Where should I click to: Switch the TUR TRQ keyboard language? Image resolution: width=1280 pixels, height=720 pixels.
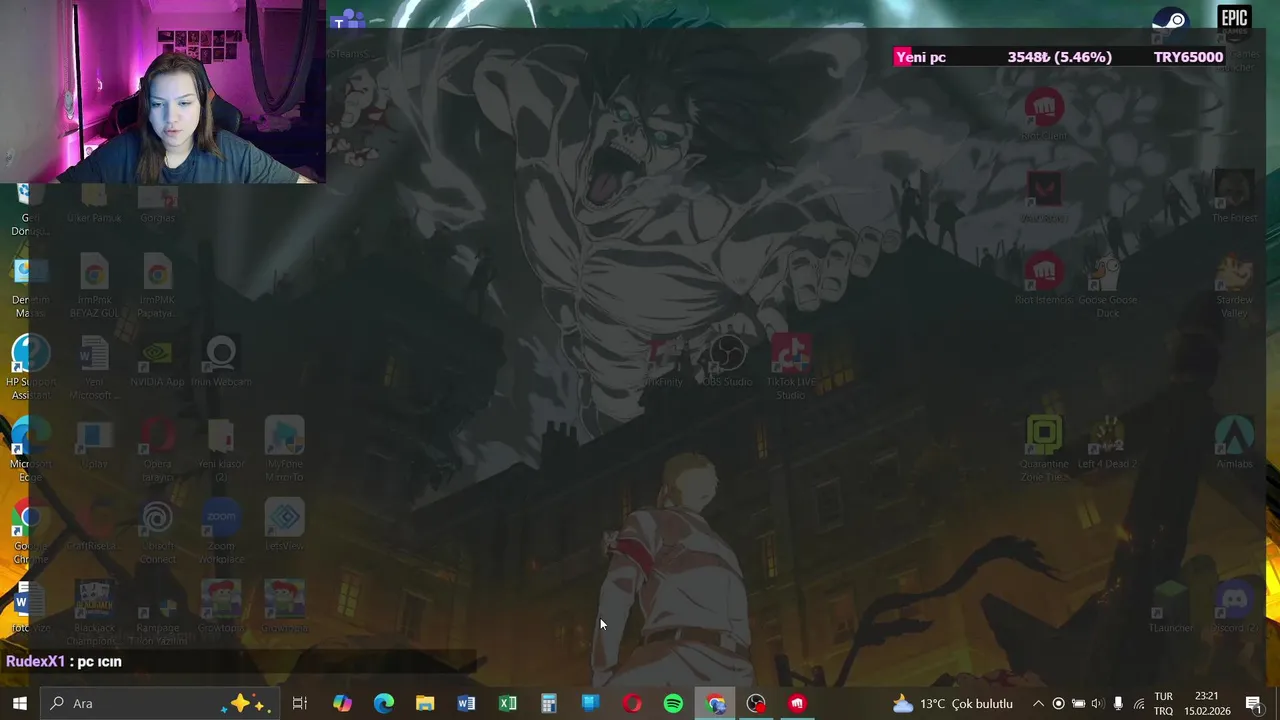click(x=1164, y=703)
